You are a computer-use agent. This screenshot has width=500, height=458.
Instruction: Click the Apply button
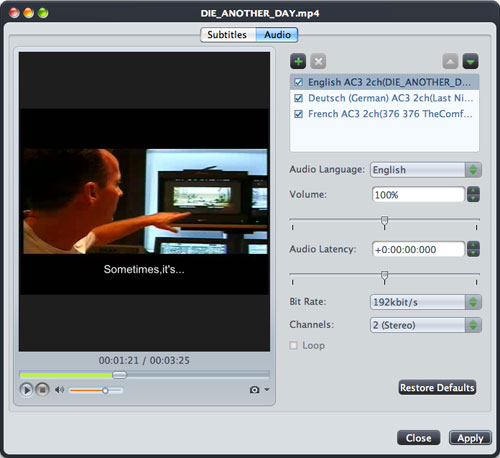tap(470, 438)
